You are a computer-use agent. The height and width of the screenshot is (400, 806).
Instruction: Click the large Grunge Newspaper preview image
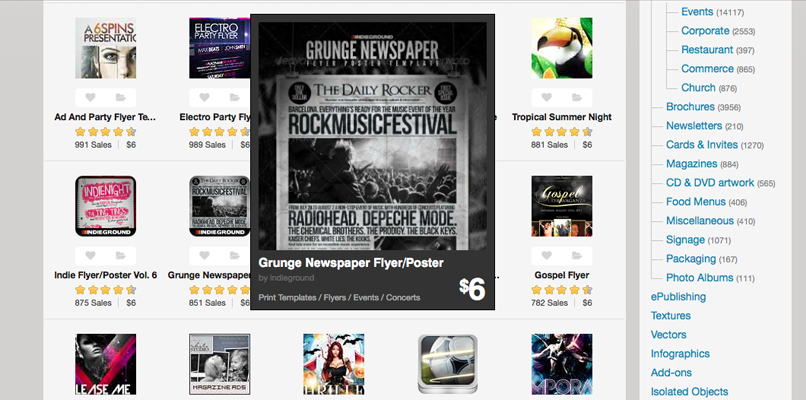pos(373,136)
